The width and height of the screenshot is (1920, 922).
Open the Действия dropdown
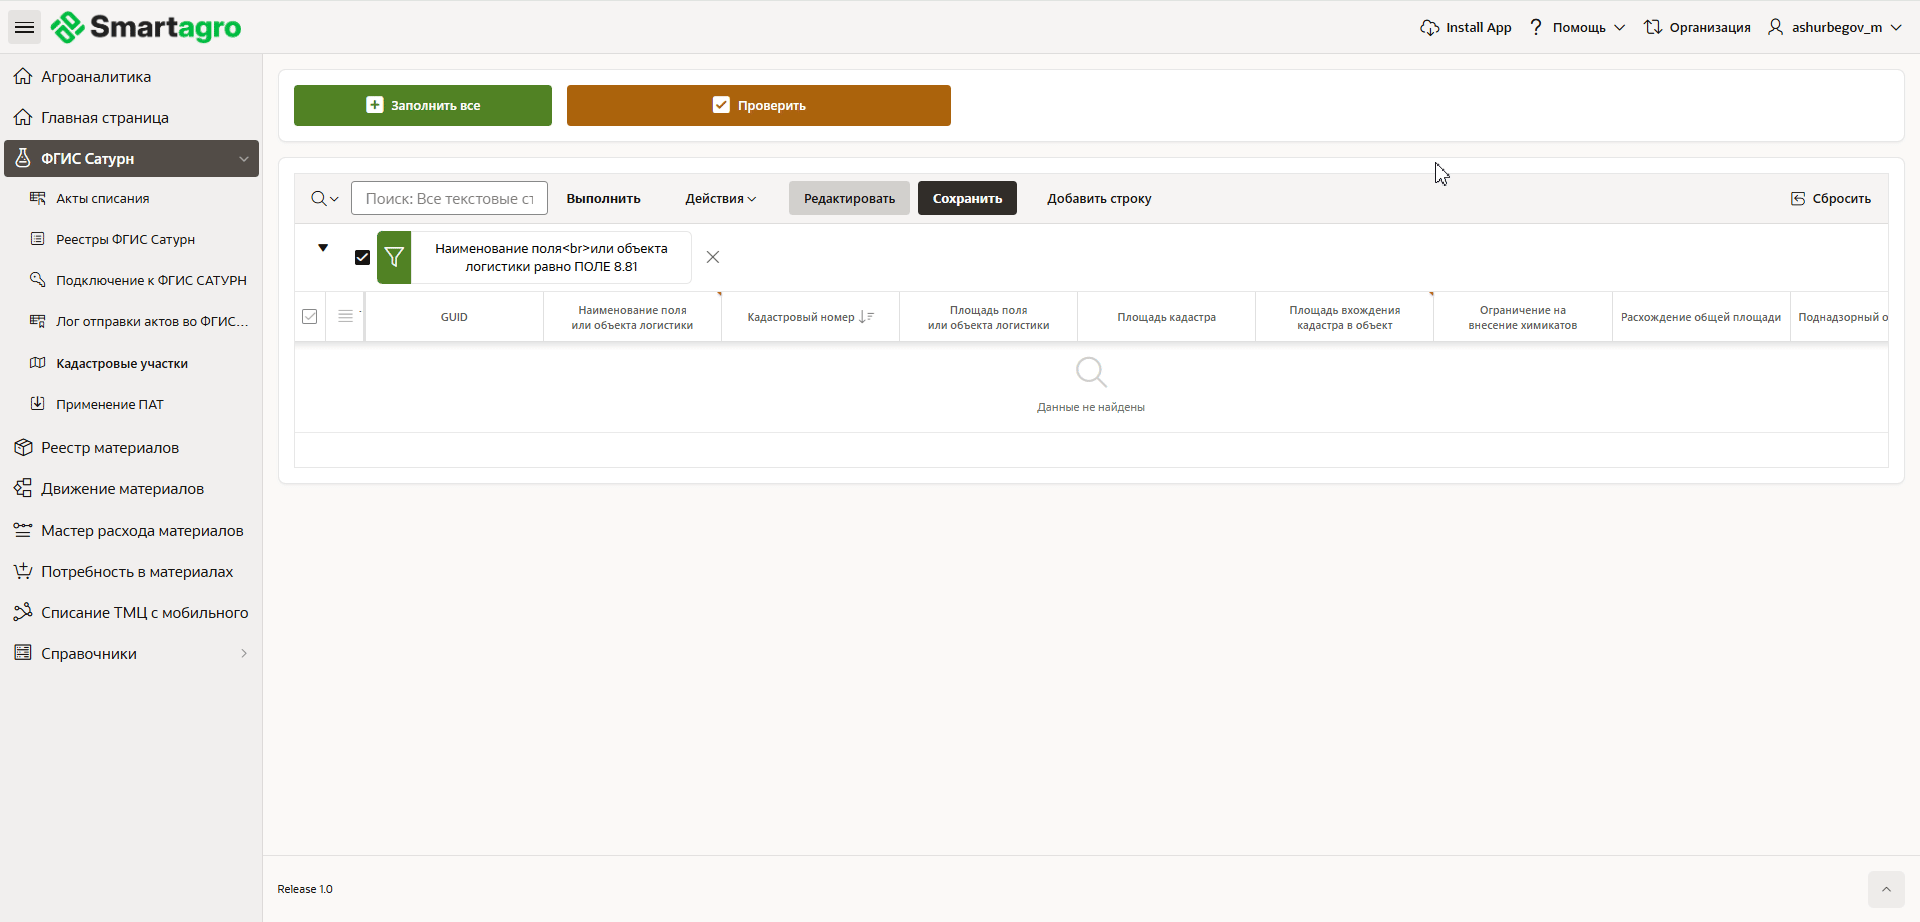(720, 199)
